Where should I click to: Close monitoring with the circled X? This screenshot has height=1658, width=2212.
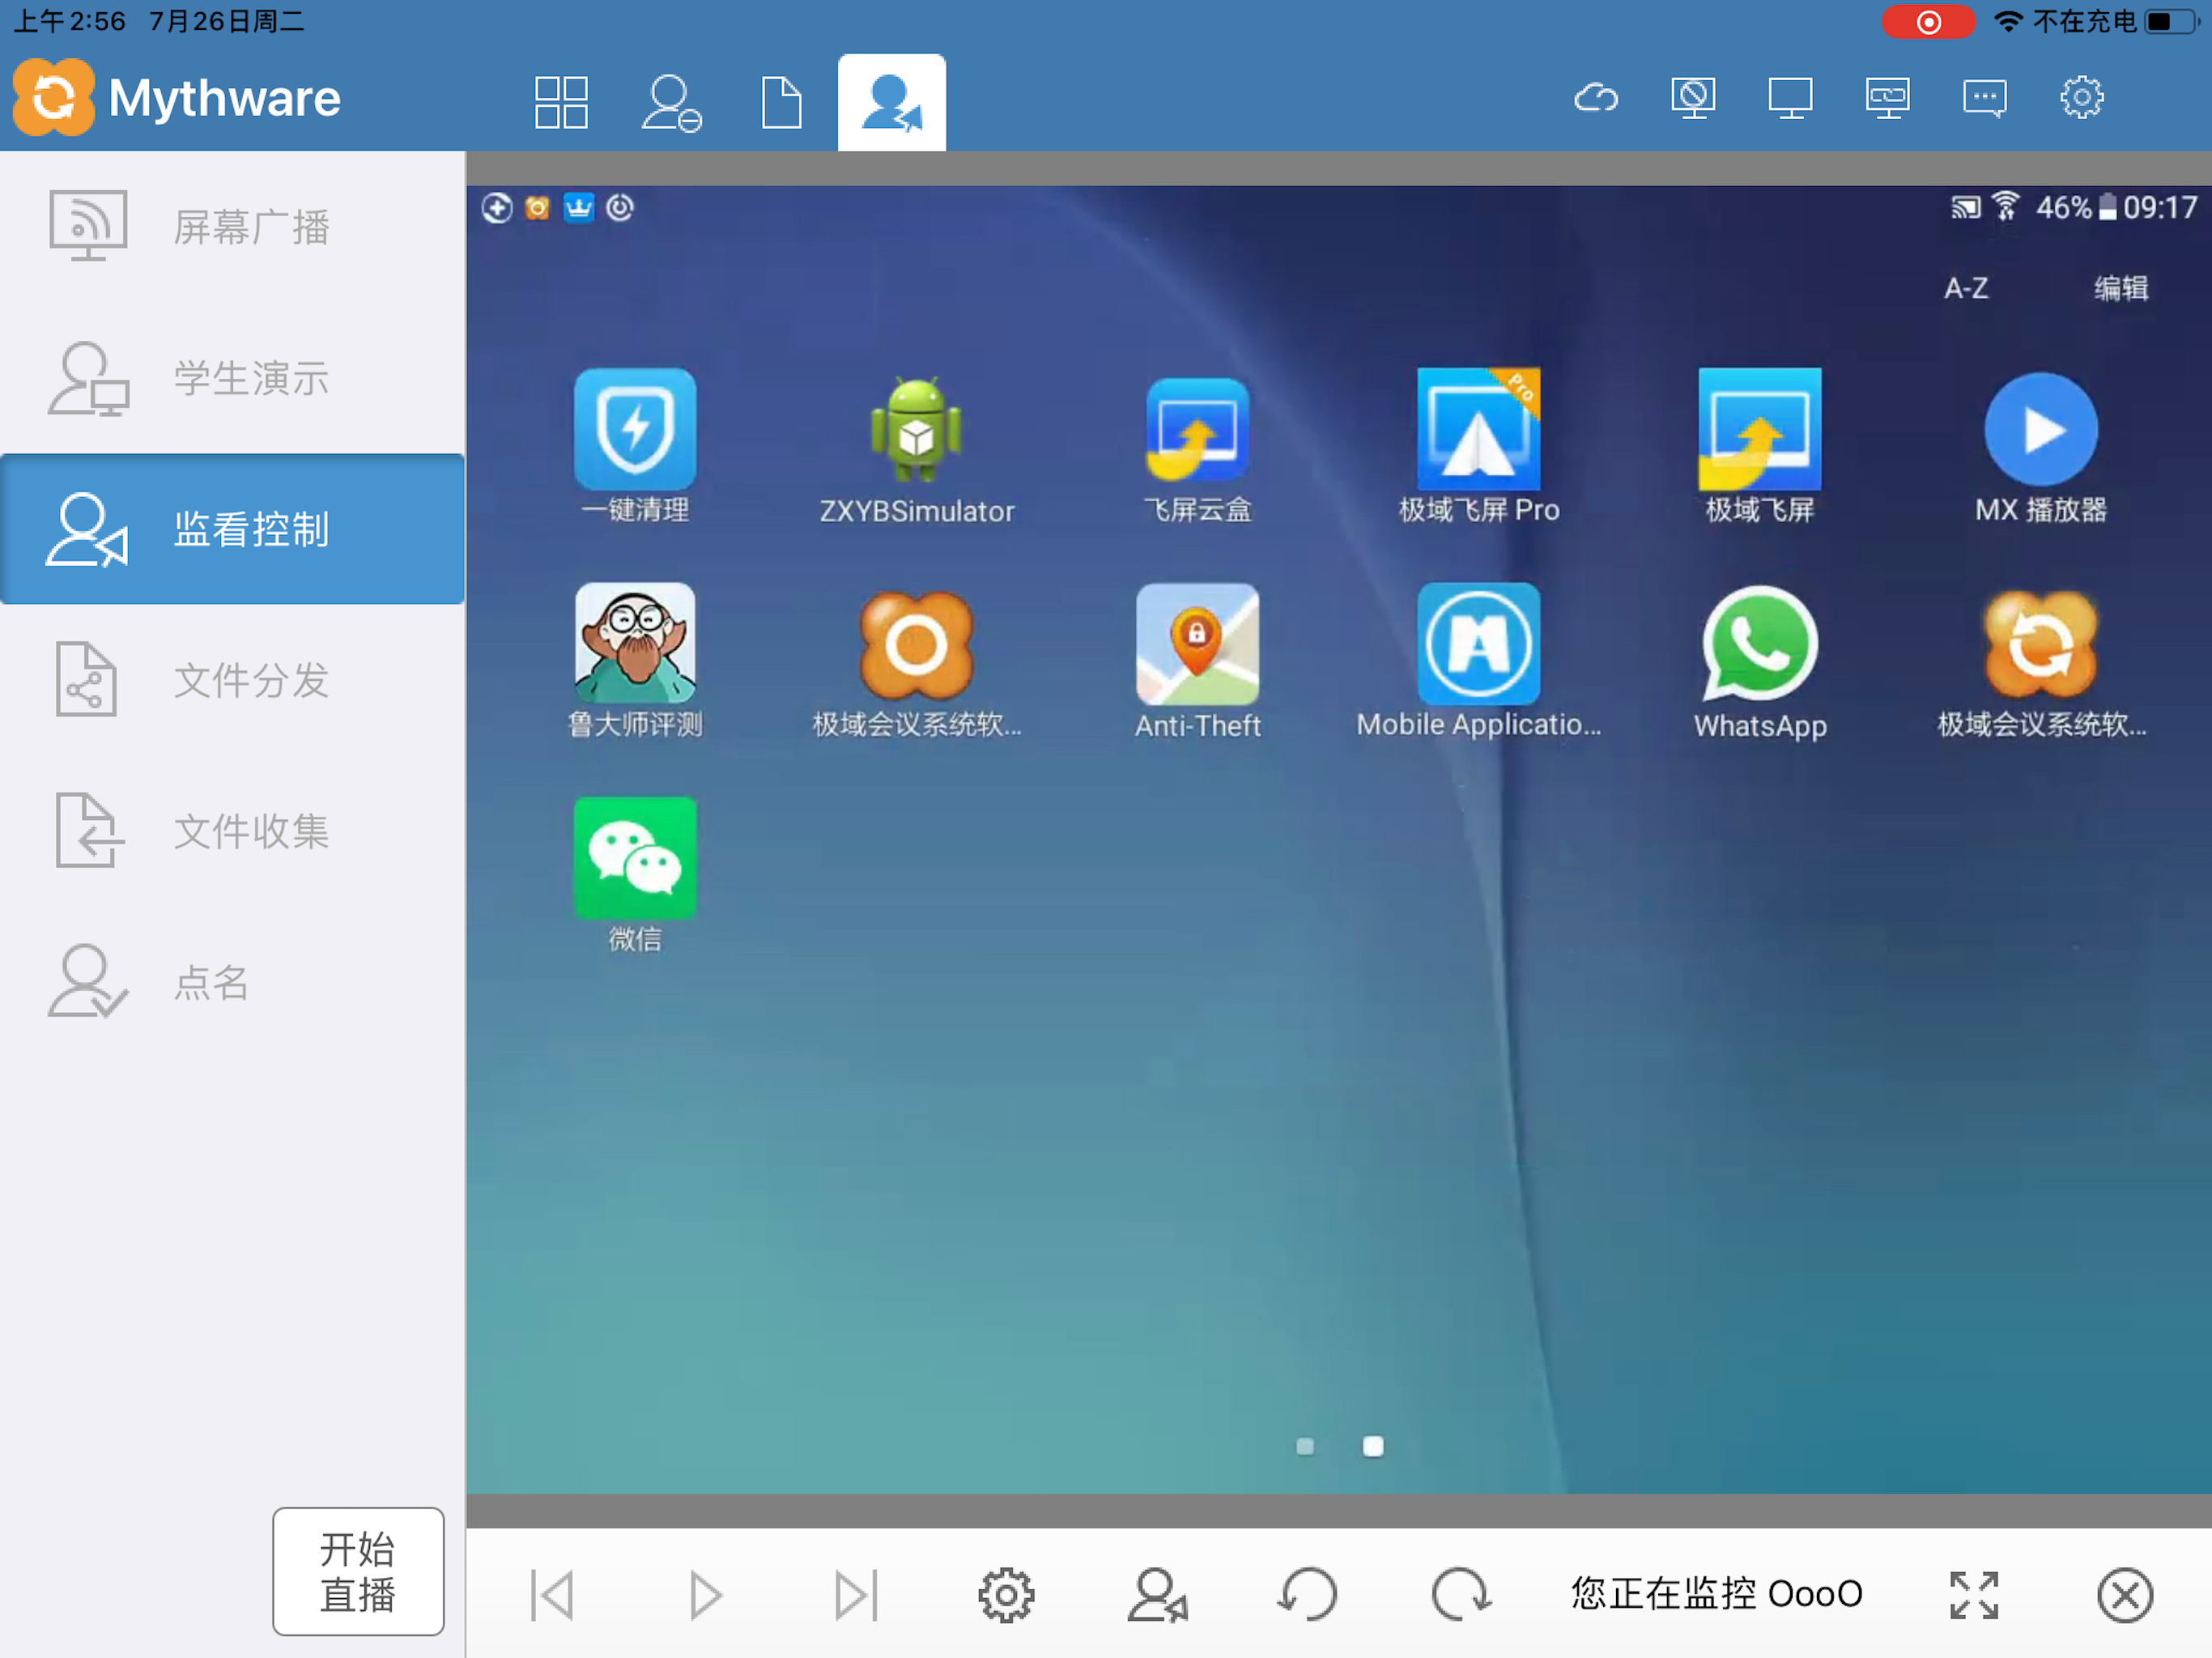(2125, 1594)
